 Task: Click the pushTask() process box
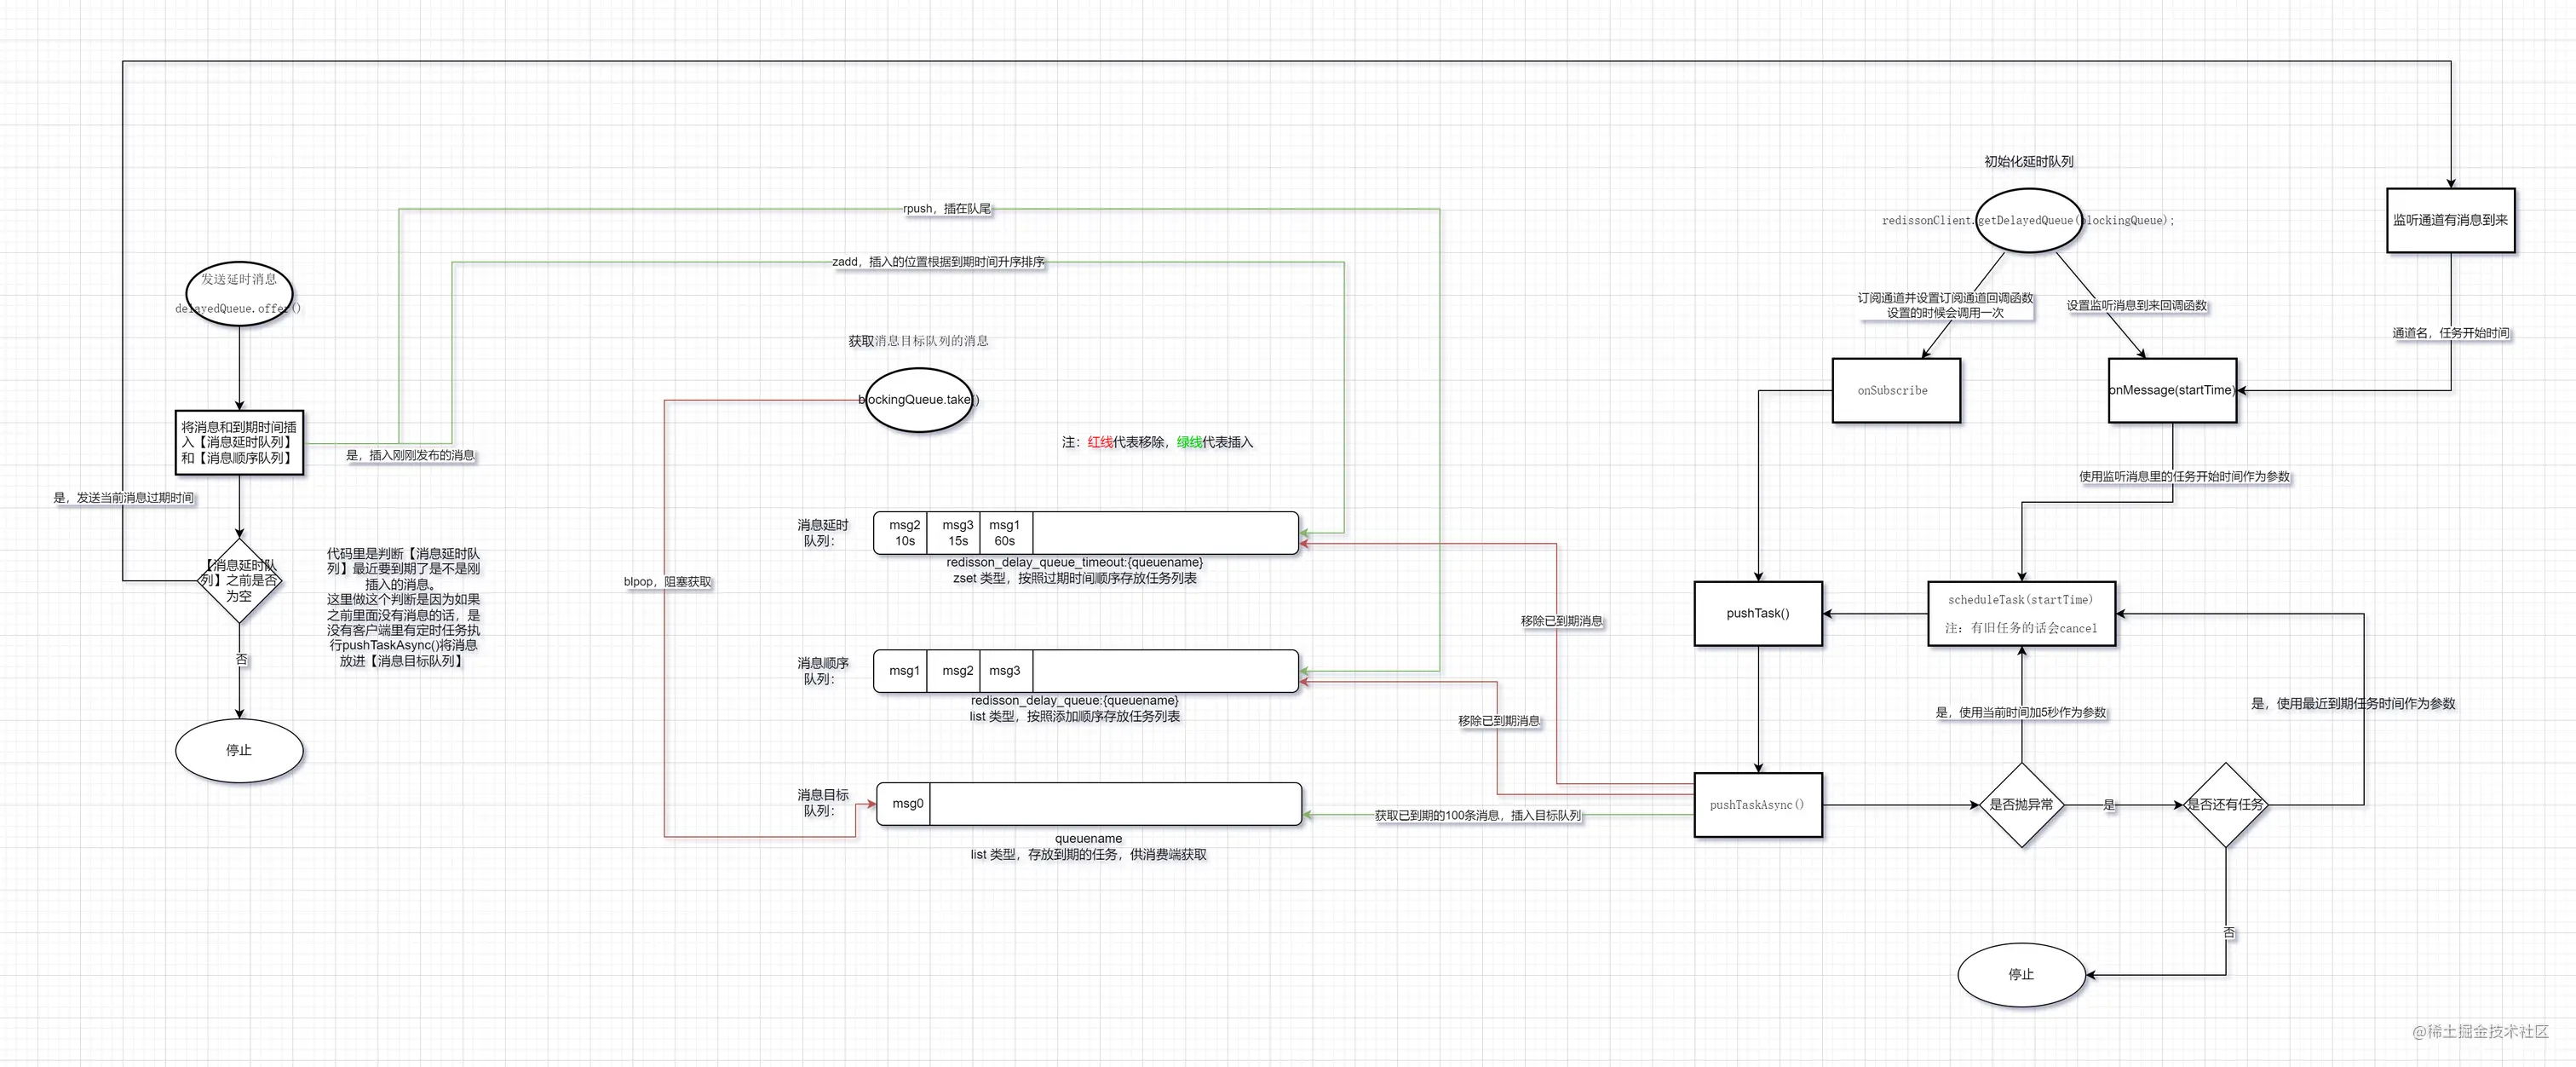[x=1758, y=613]
